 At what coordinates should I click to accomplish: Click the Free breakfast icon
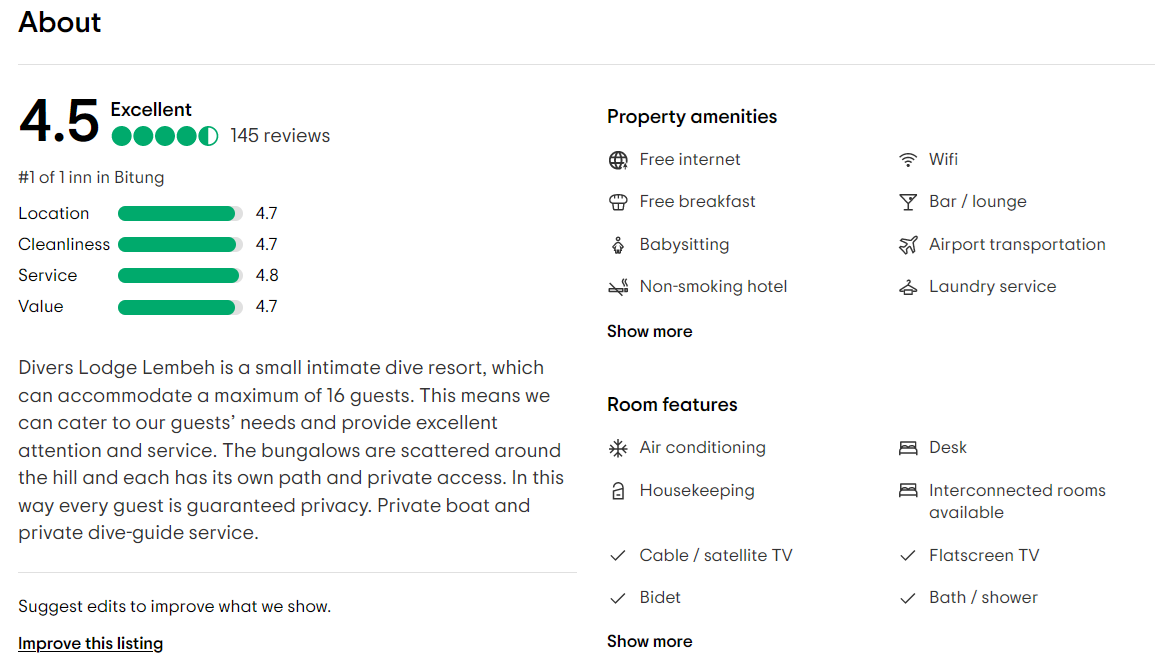618,202
